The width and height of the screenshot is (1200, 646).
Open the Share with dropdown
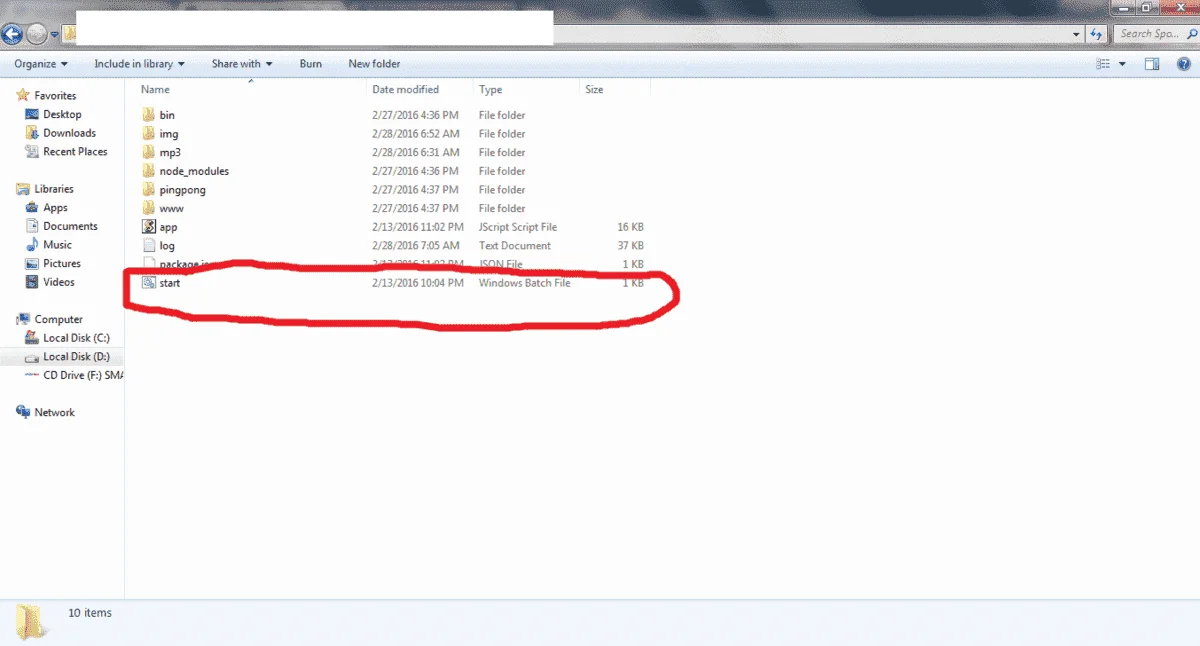pyautogui.click(x=242, y=64)
